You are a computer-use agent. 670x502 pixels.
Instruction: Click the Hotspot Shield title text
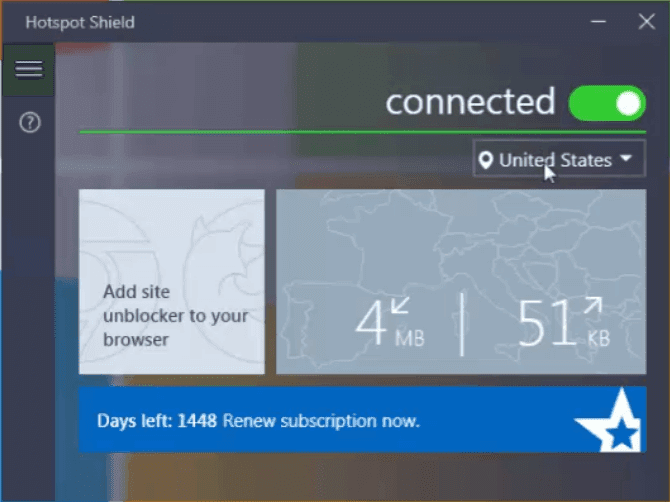point(80,22)
